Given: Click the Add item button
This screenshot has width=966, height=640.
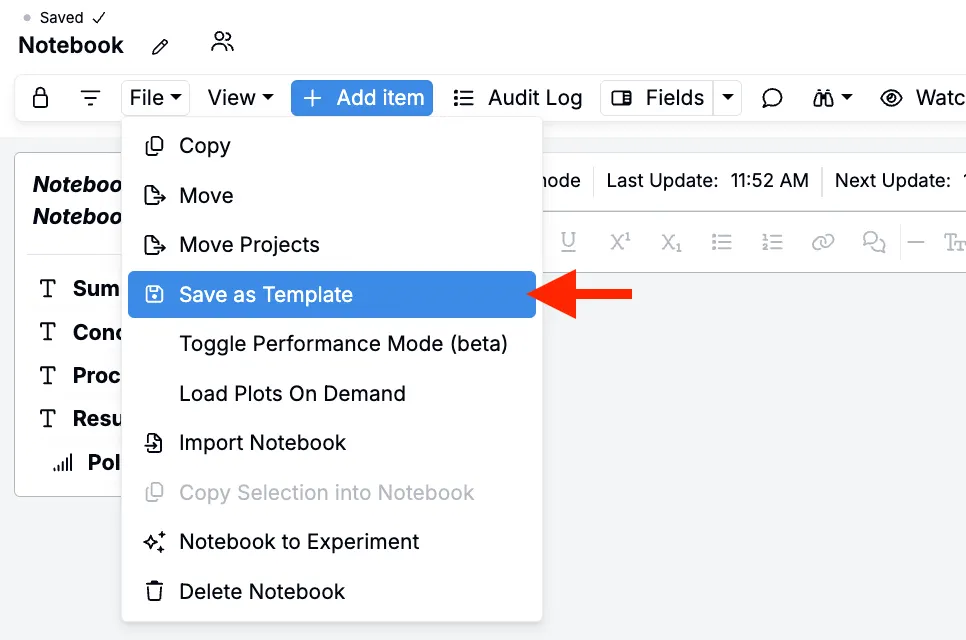Looking at the screenshot, I should pos(362,98).
